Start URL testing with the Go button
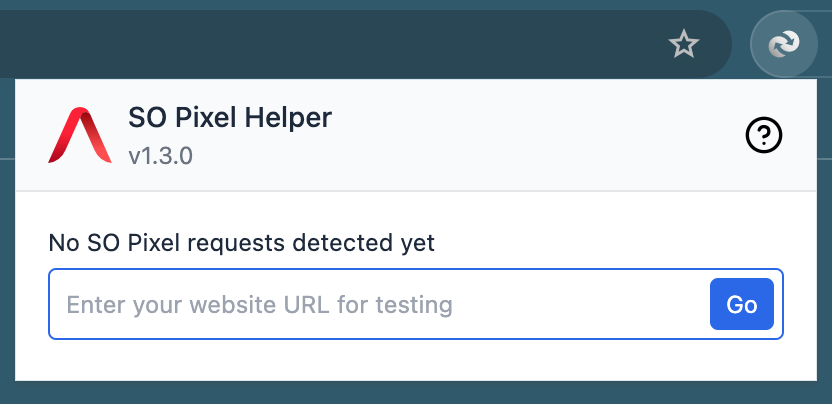832x404 pixels. coord(741,304)
